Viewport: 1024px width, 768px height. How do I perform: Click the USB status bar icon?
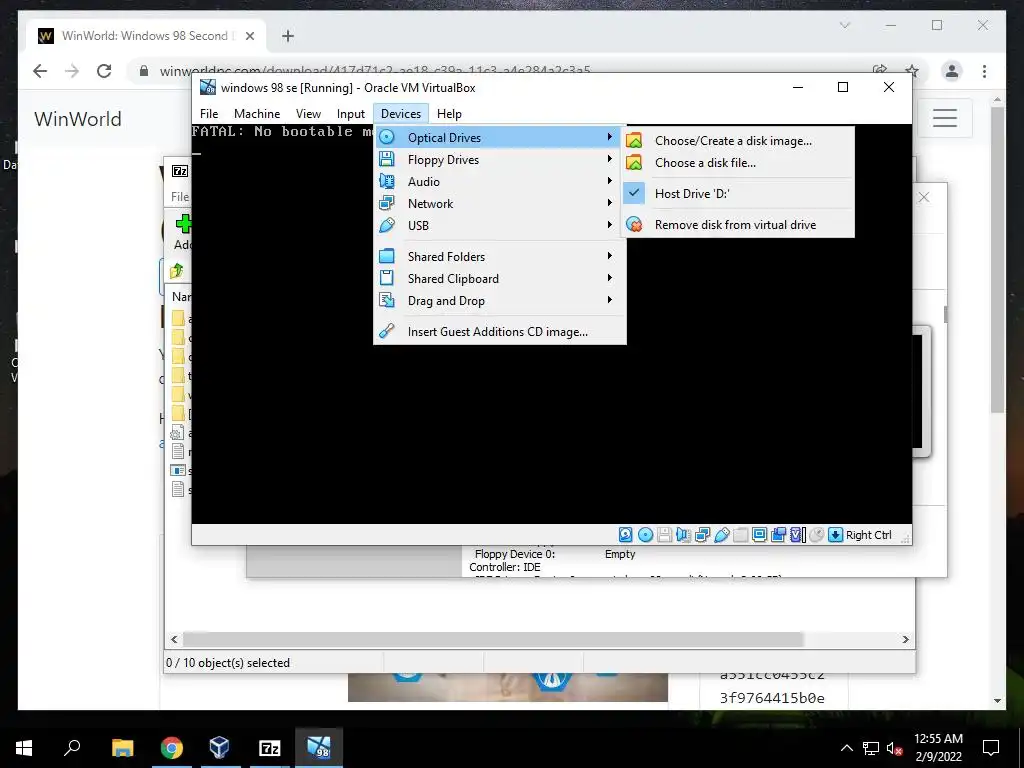click(722, 535)
